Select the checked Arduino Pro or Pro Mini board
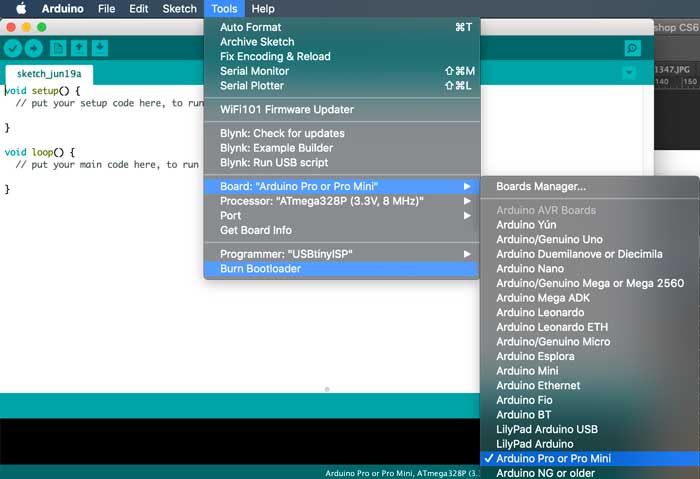Viewport: 700px width, 479px height. pyautogui.click(x=590, y=458)
